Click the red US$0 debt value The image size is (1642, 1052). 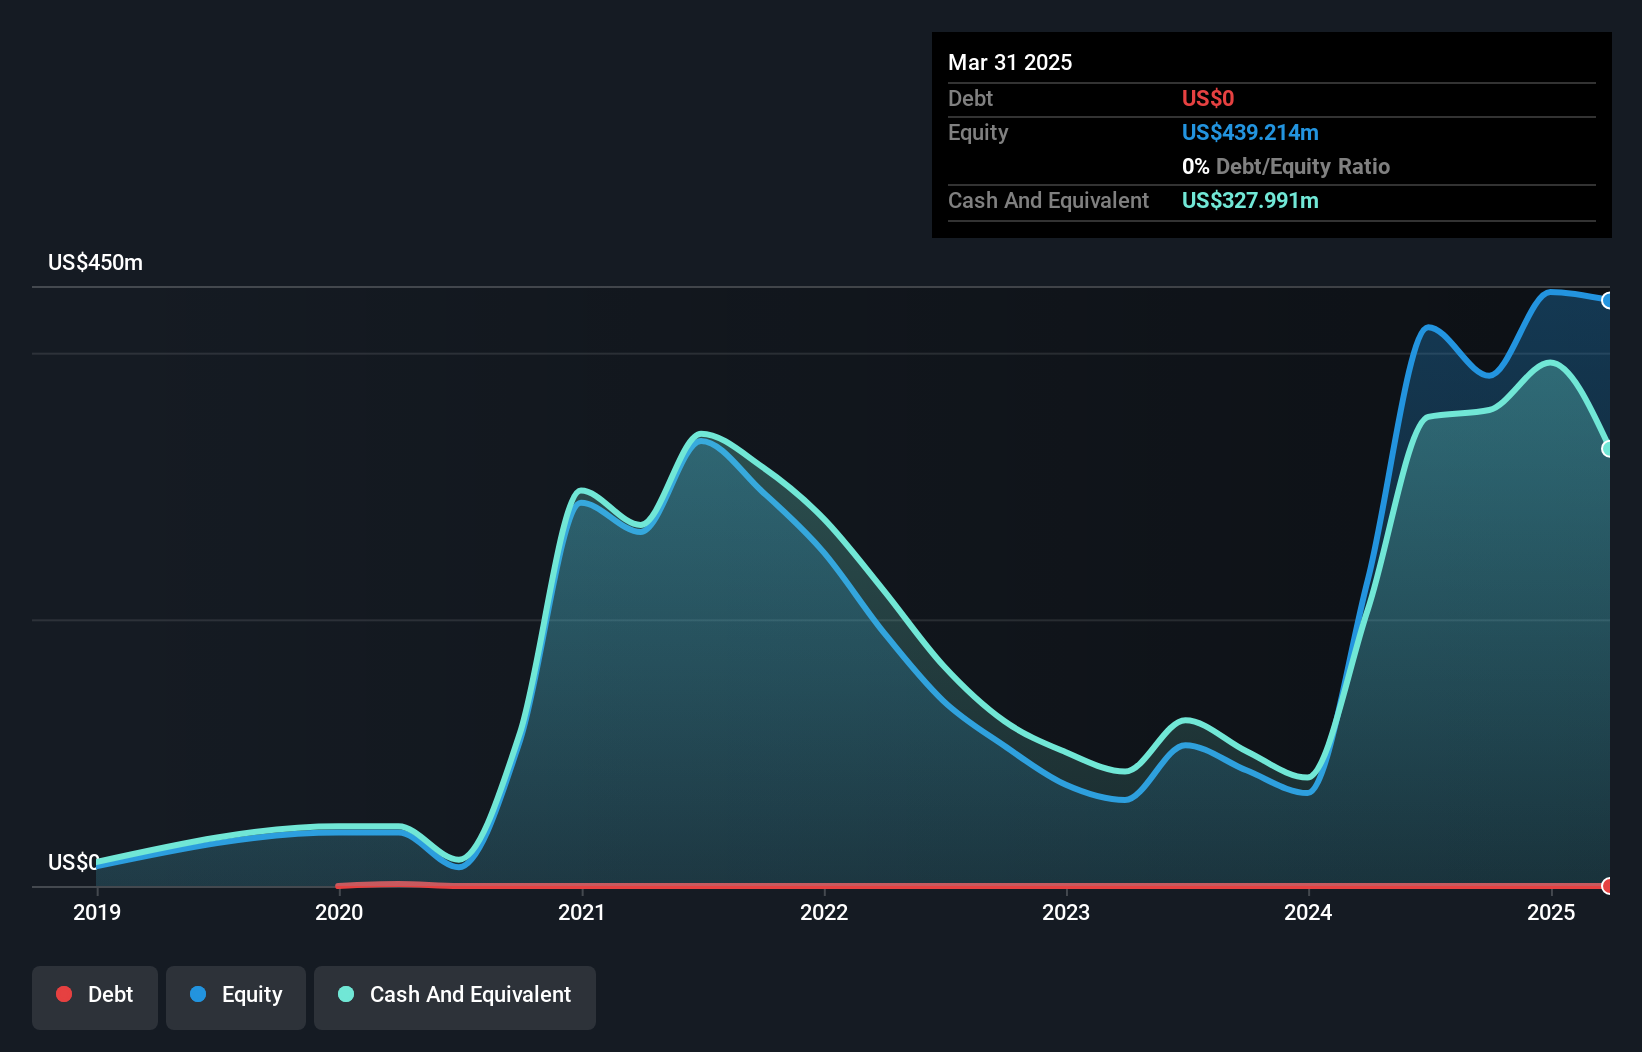1208,98
